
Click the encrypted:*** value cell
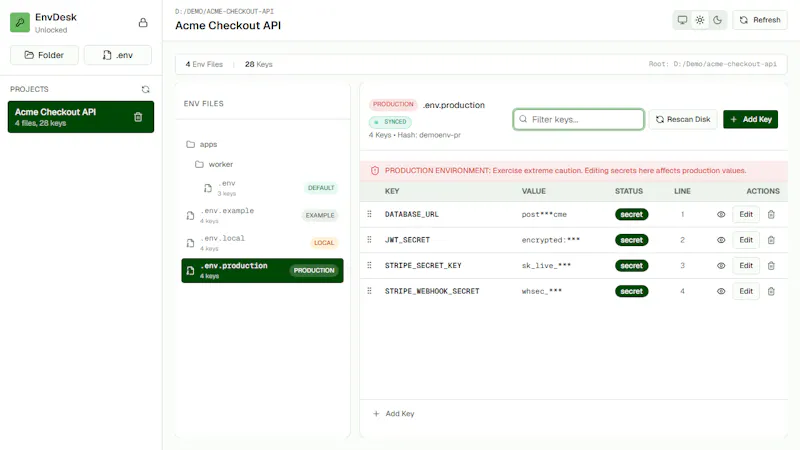point(551,240)
